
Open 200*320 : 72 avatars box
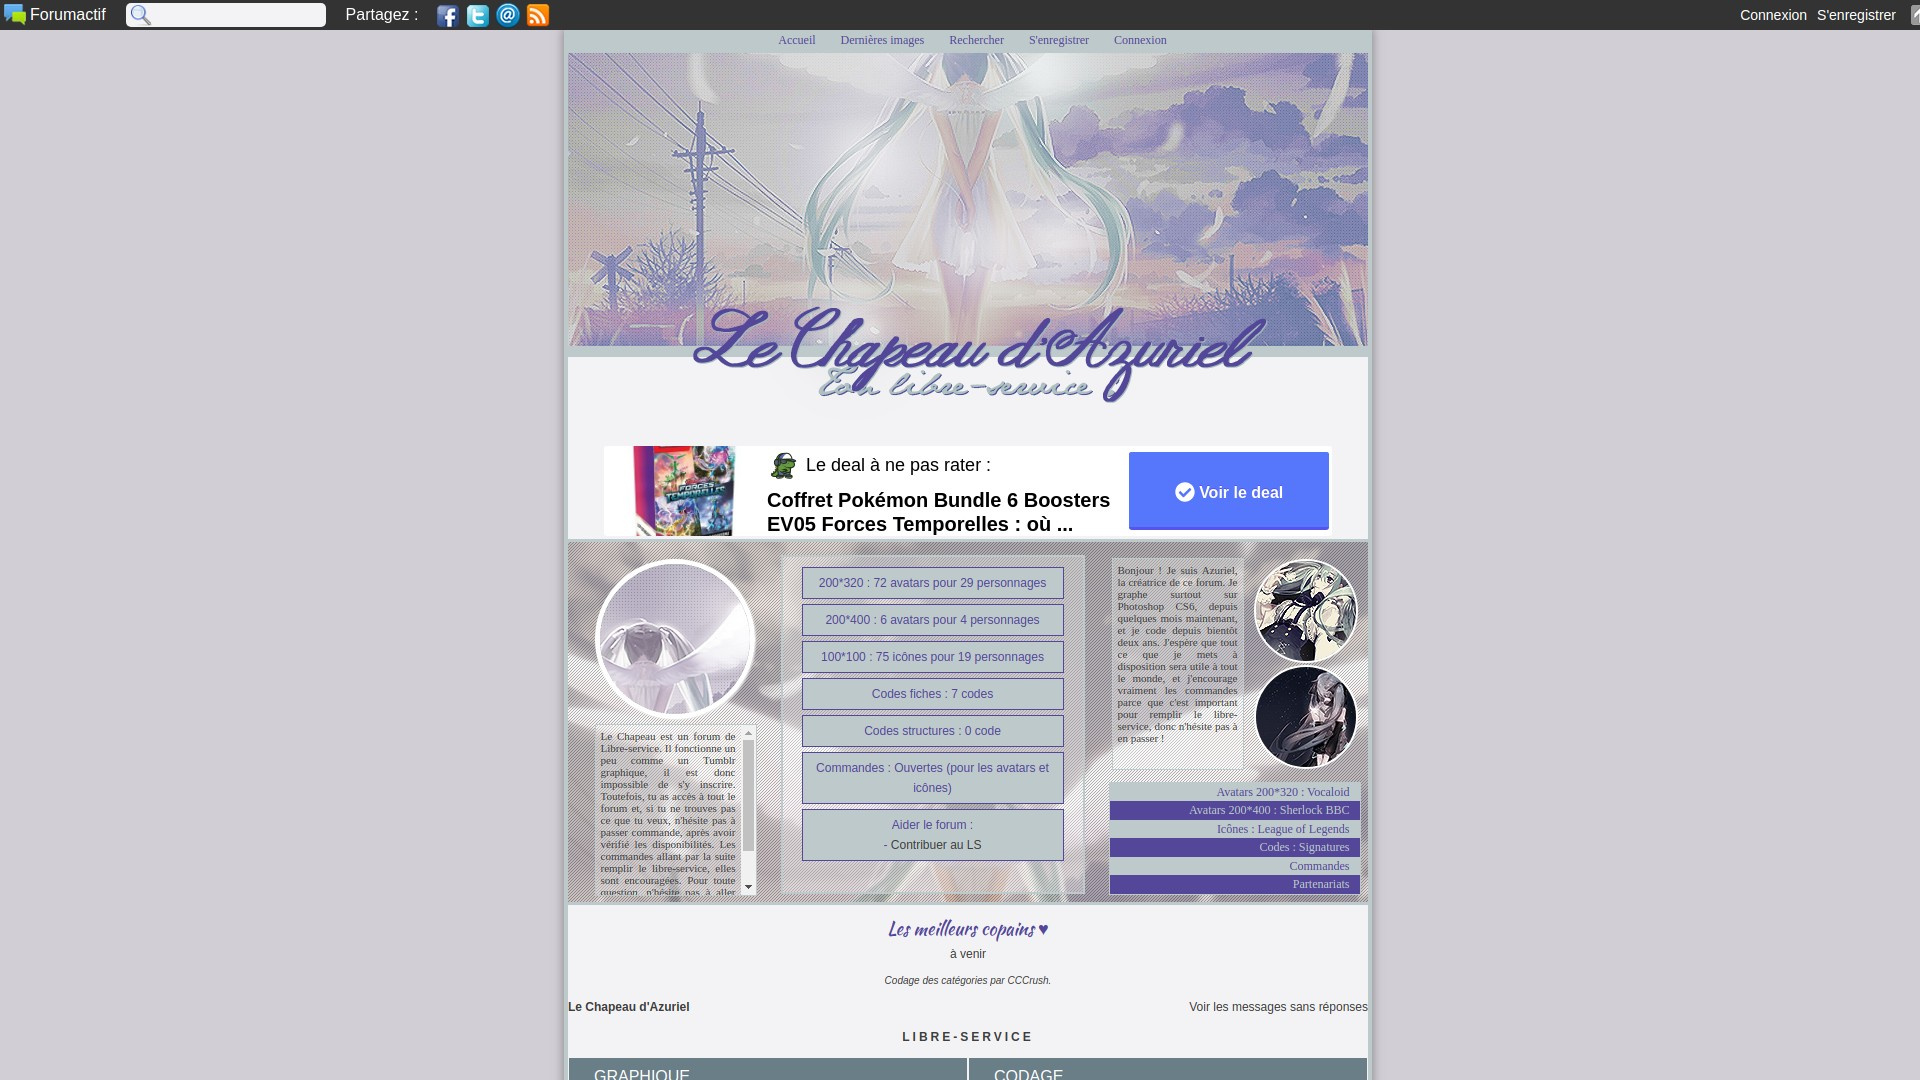(x=932, y=583)
